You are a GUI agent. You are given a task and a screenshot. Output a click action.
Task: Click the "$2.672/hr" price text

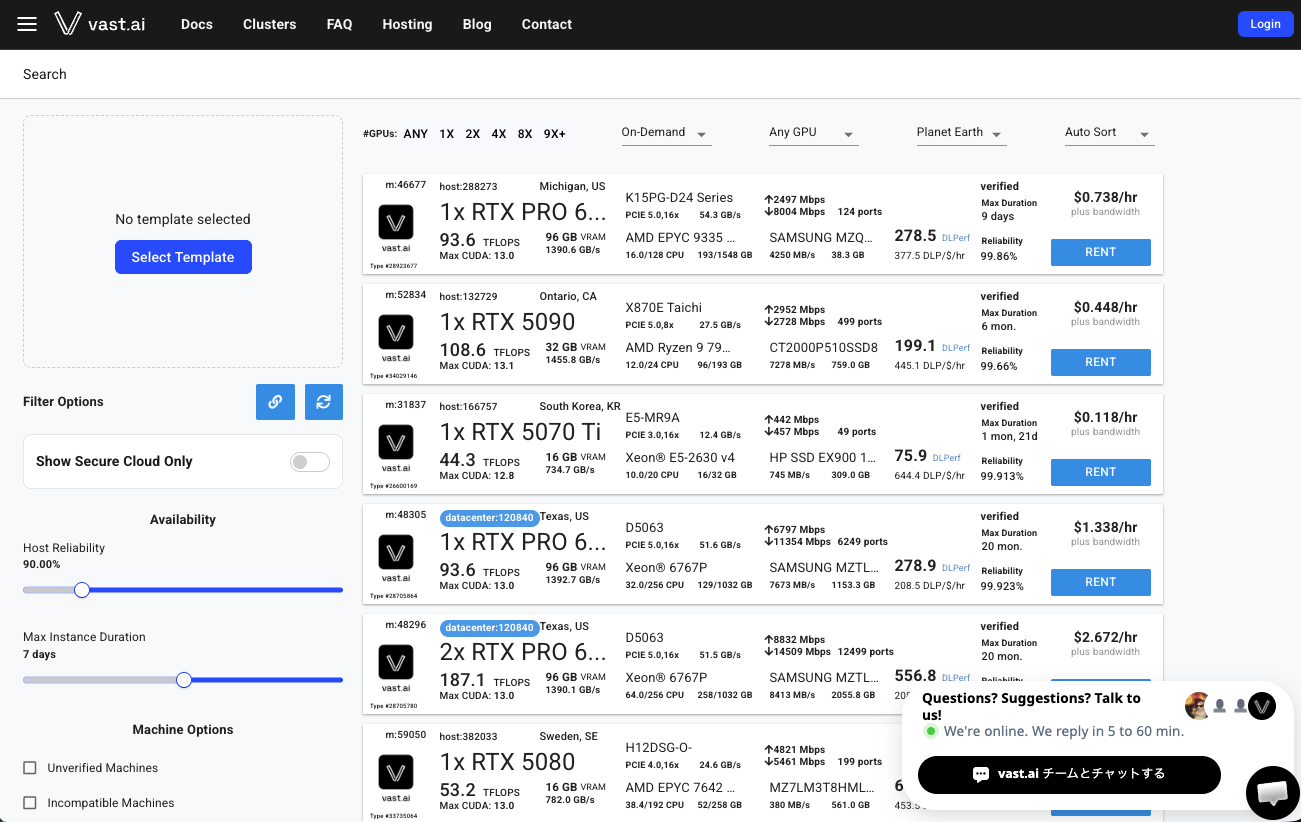1106,637
